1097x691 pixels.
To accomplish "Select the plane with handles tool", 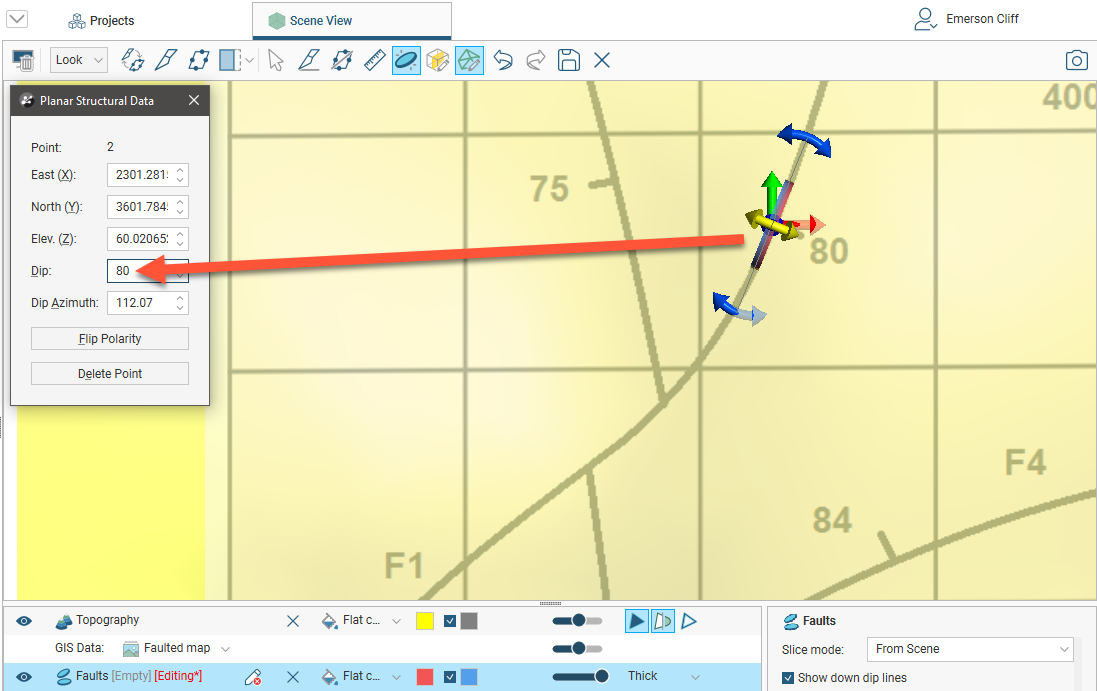I will [x=199, y=60].
